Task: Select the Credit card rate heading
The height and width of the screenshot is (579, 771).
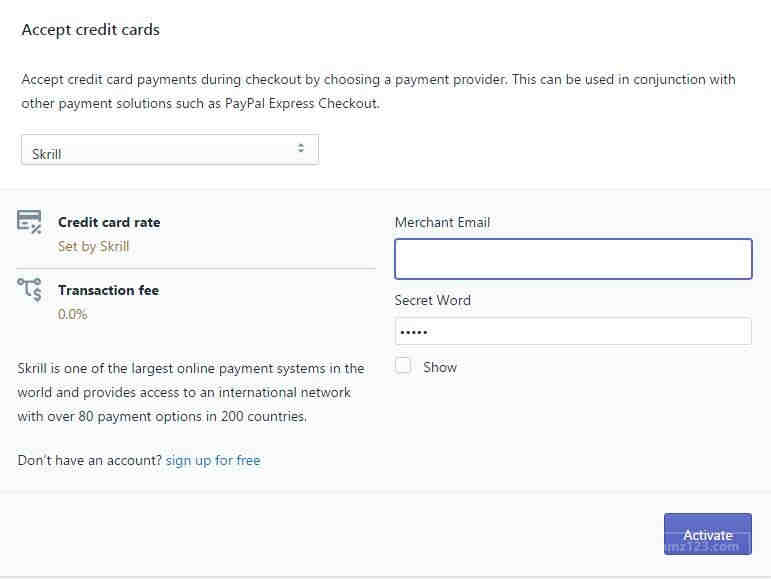Action: pos(109,222)
